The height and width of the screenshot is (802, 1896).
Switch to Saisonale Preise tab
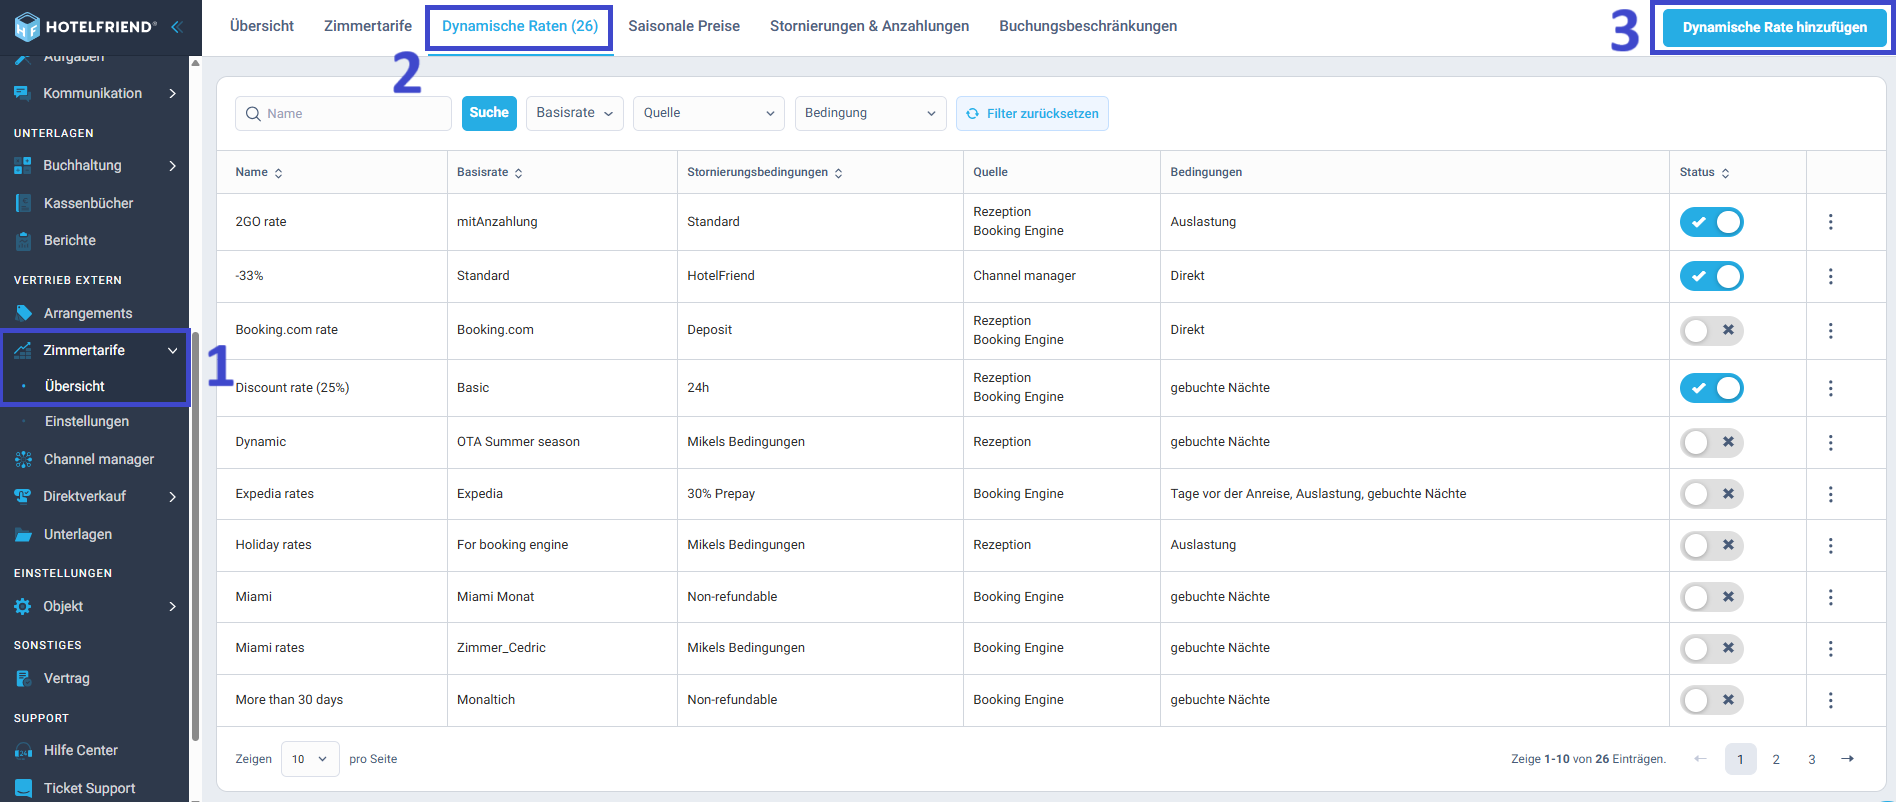(x=683, y=26)
